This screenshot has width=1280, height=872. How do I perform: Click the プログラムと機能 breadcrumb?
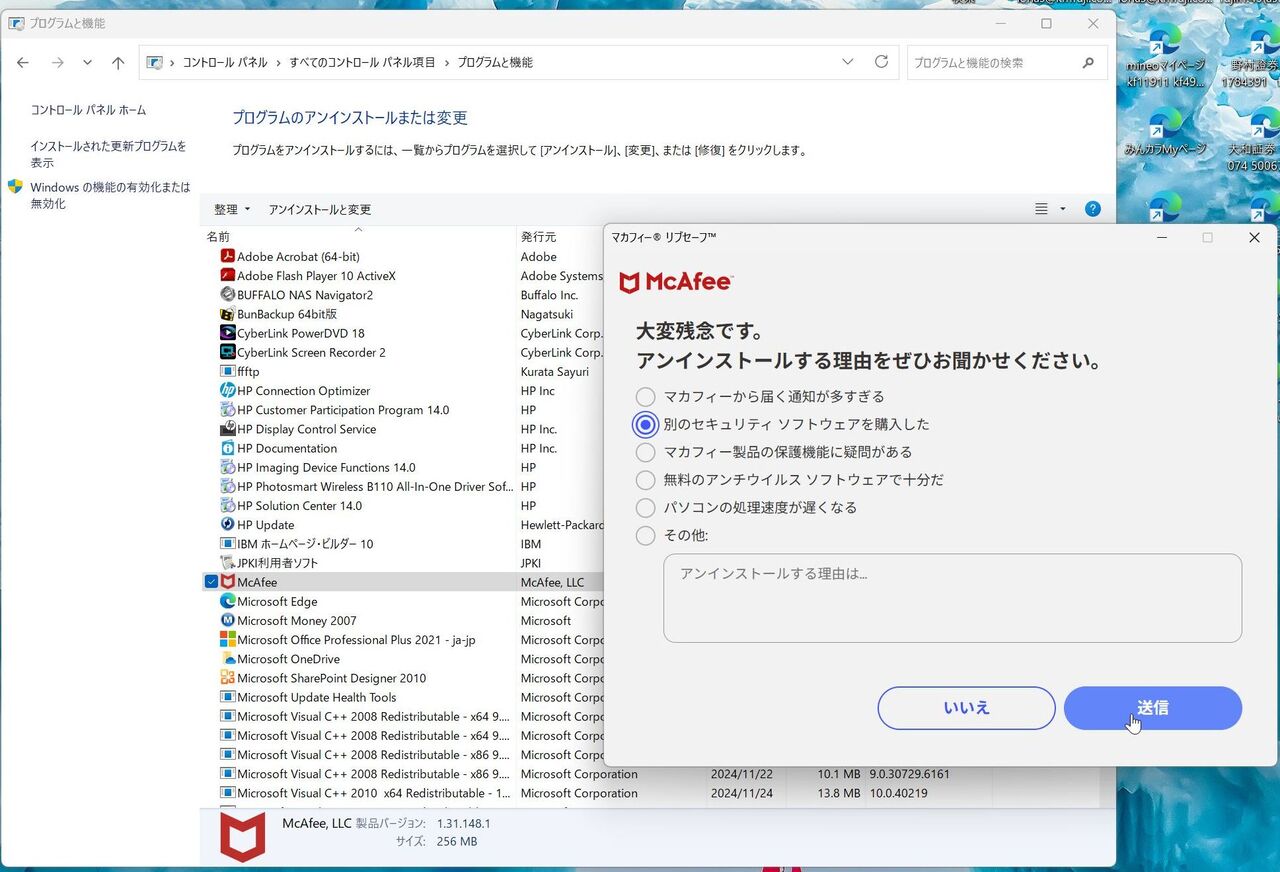pyautogui.click(x=495, y=62)
